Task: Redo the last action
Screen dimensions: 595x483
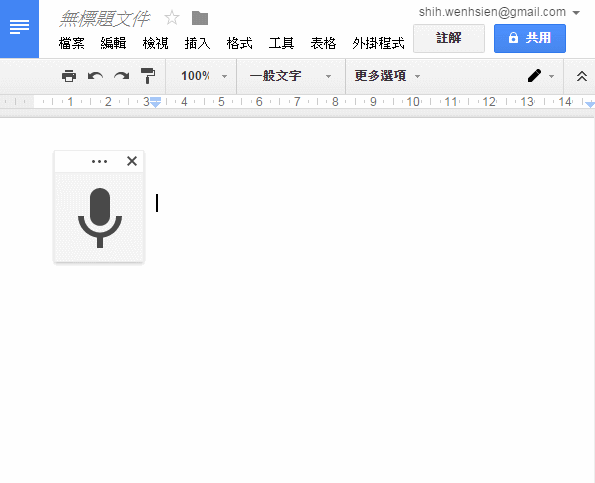Action: pyautogui.click(x=121, y=76)
